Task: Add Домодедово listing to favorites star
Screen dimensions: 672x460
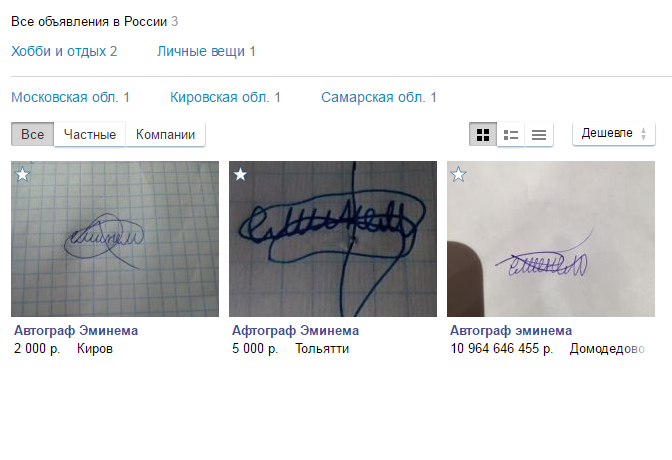Action: [x=459, y=174]
